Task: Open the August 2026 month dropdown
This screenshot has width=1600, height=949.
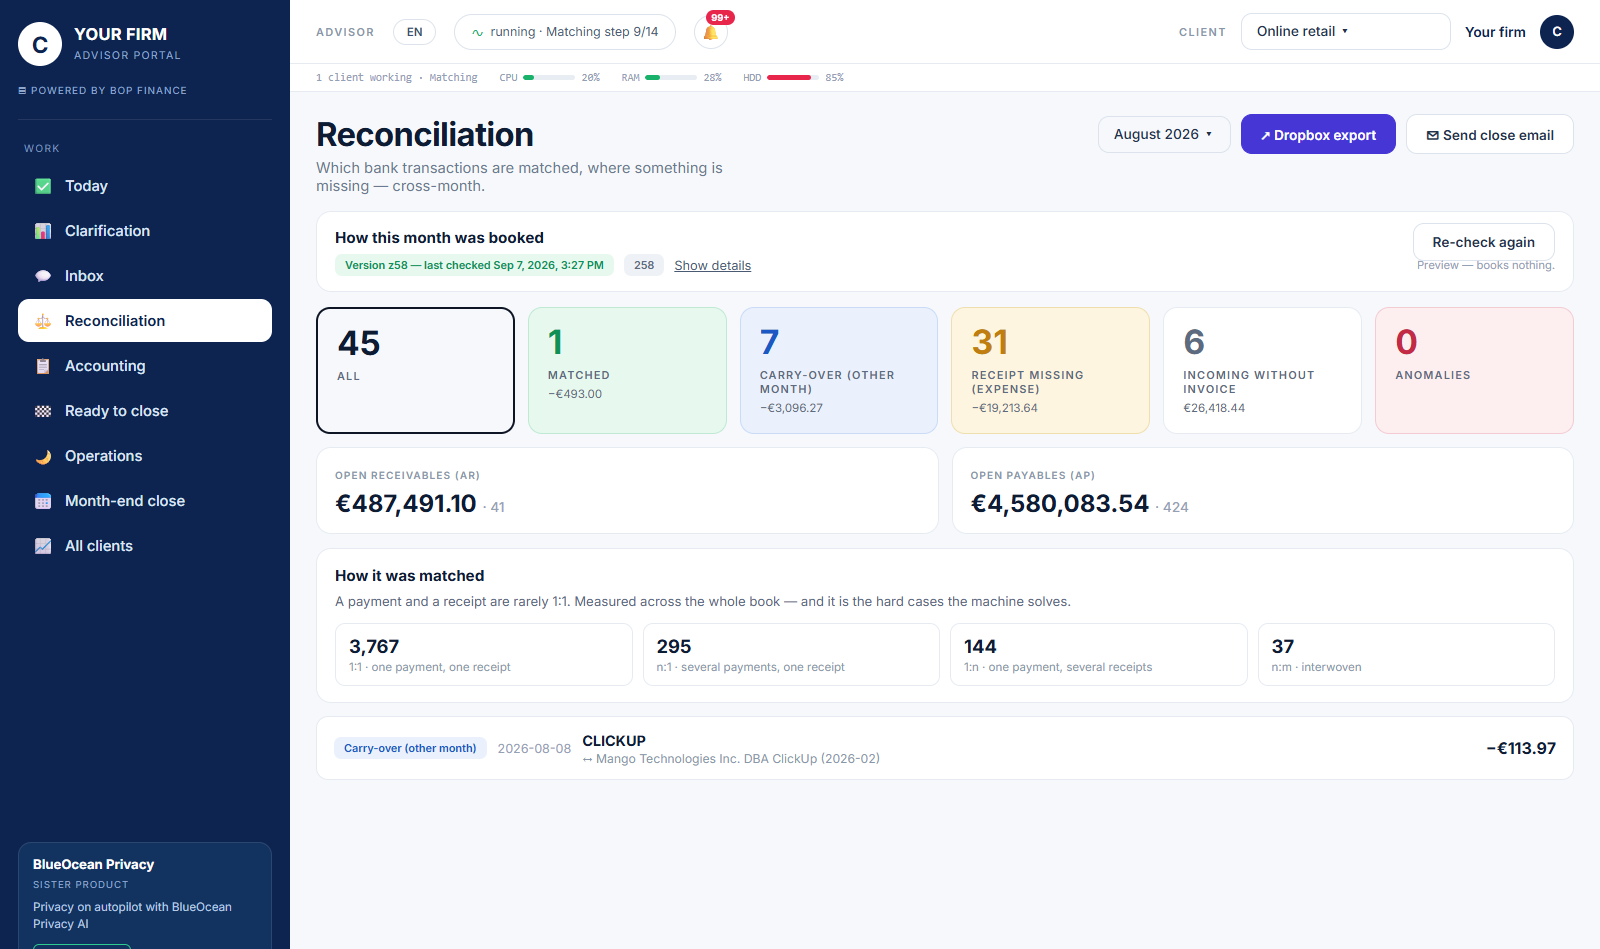Action: click(x=1164, y=134)
